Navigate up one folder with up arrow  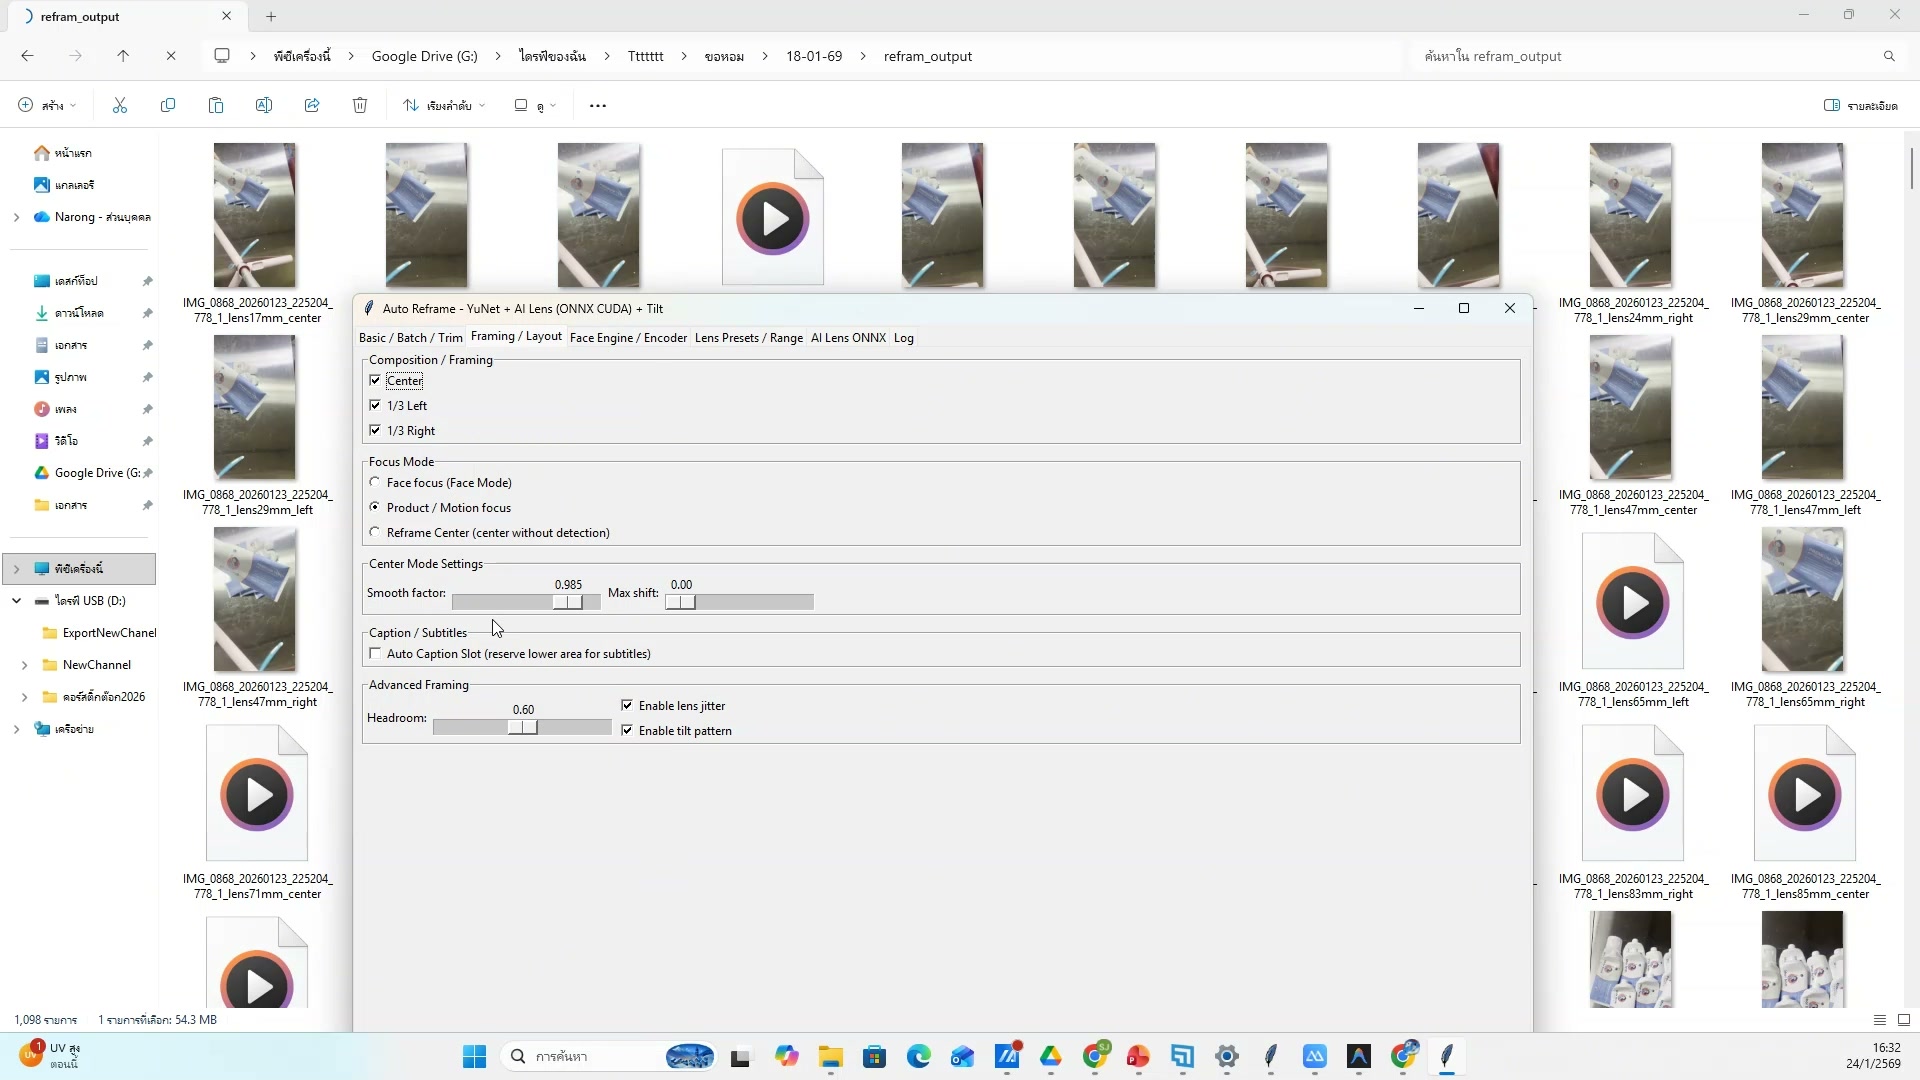(x=123, y=56)
